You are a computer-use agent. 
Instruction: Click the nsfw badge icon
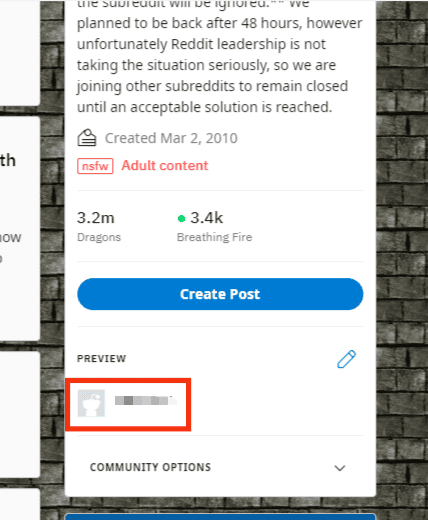[x=95, y=166]
